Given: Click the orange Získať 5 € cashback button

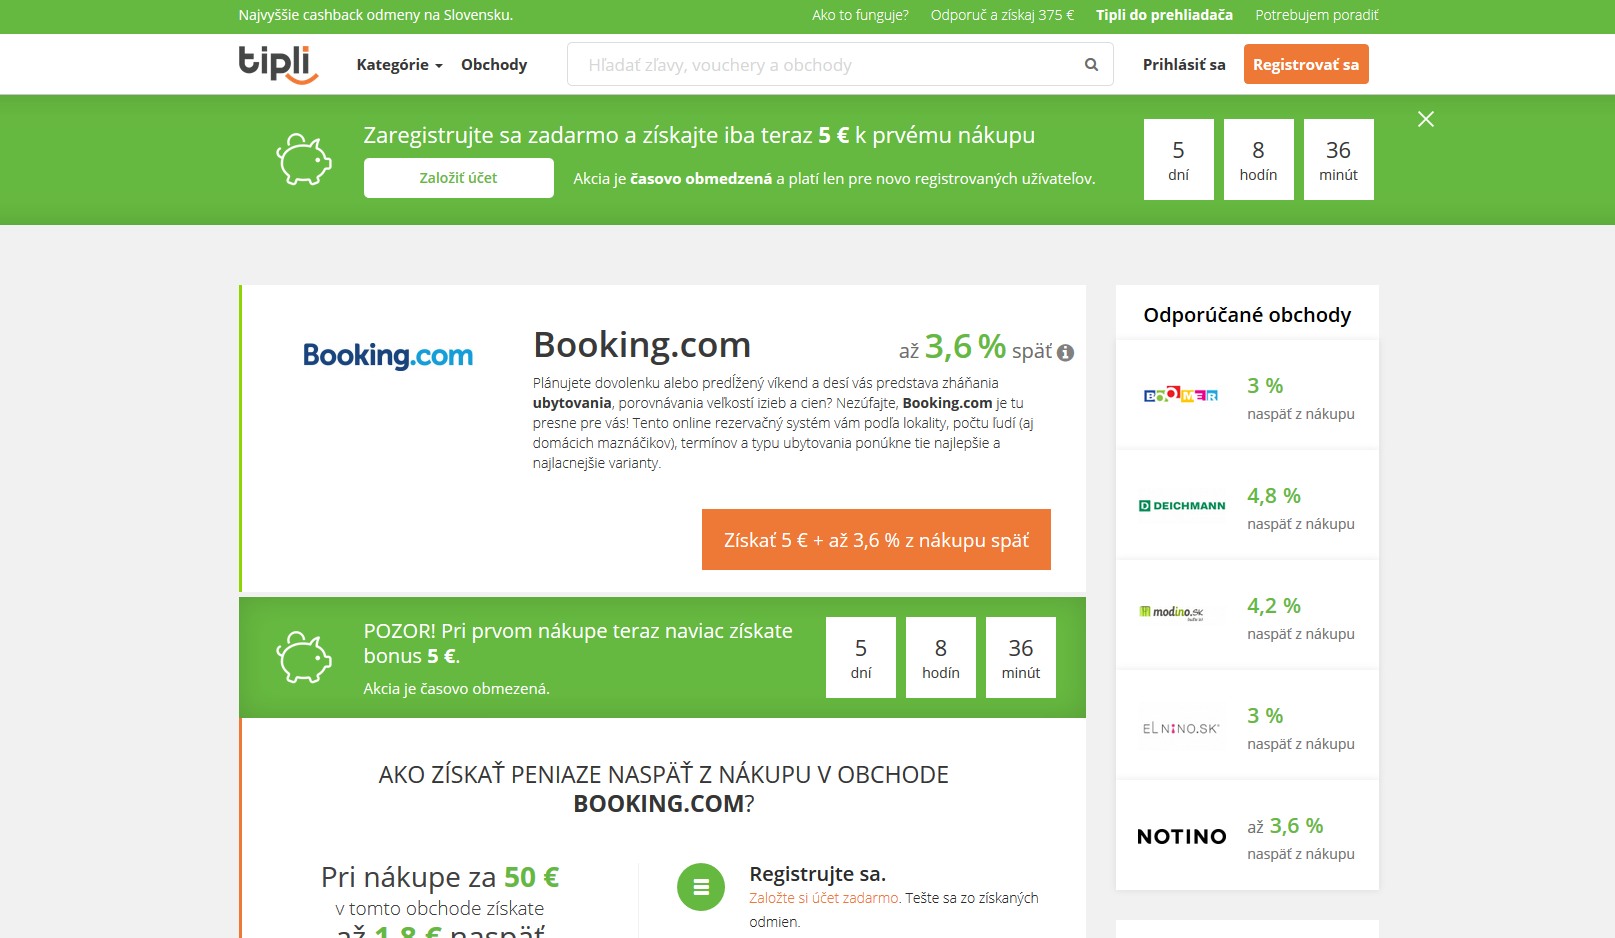Looking at the screenshot, I should (x=876, y=540).
